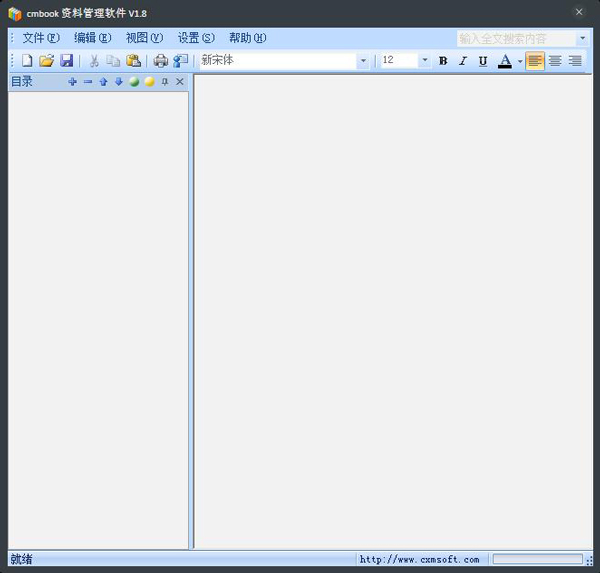Click the 就绪 status text
600x573 pixels.
tap(21, 559)
